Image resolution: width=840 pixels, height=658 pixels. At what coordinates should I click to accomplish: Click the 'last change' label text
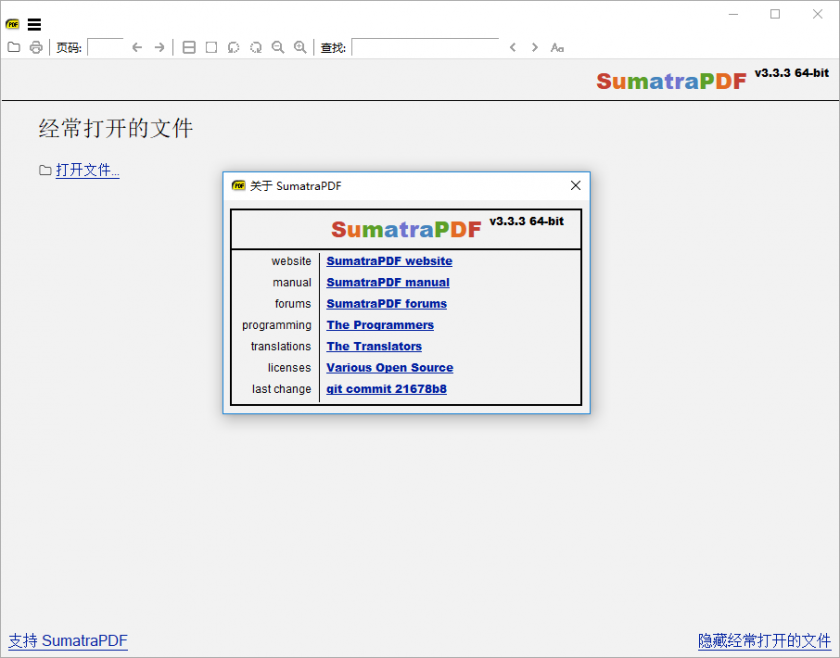coord(281,390)
